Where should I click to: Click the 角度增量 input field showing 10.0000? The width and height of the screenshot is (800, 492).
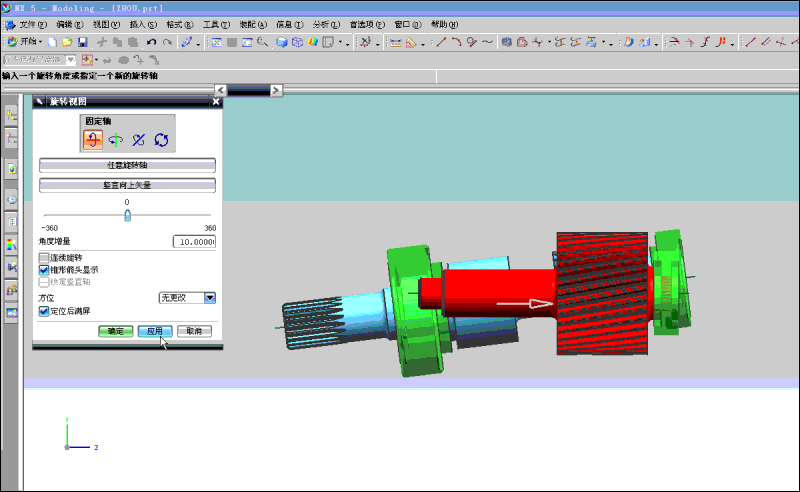(194, 241)
